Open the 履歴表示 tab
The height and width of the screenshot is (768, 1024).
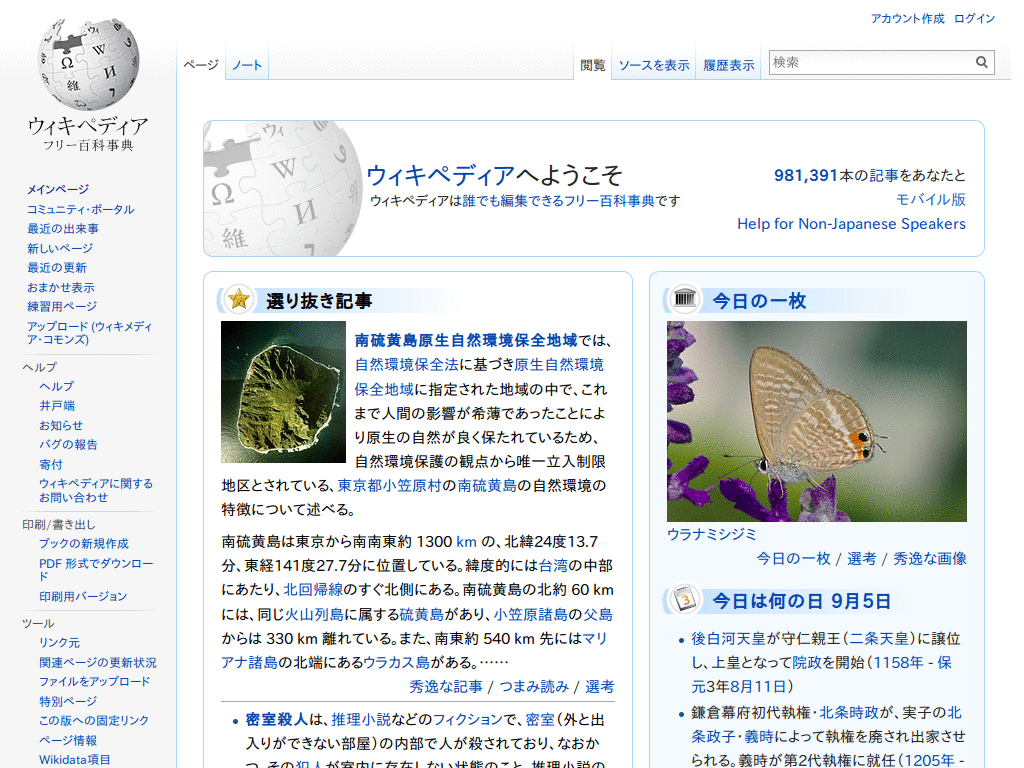(x=728, y=65)
